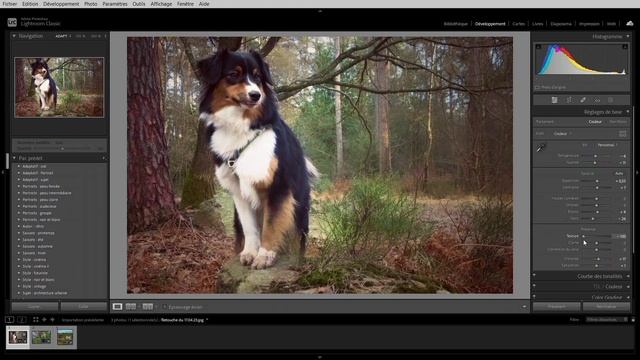Set treatment to Noir/blanc
The width and height of the screenshot is (640, 360).
(x=618, y=122)
